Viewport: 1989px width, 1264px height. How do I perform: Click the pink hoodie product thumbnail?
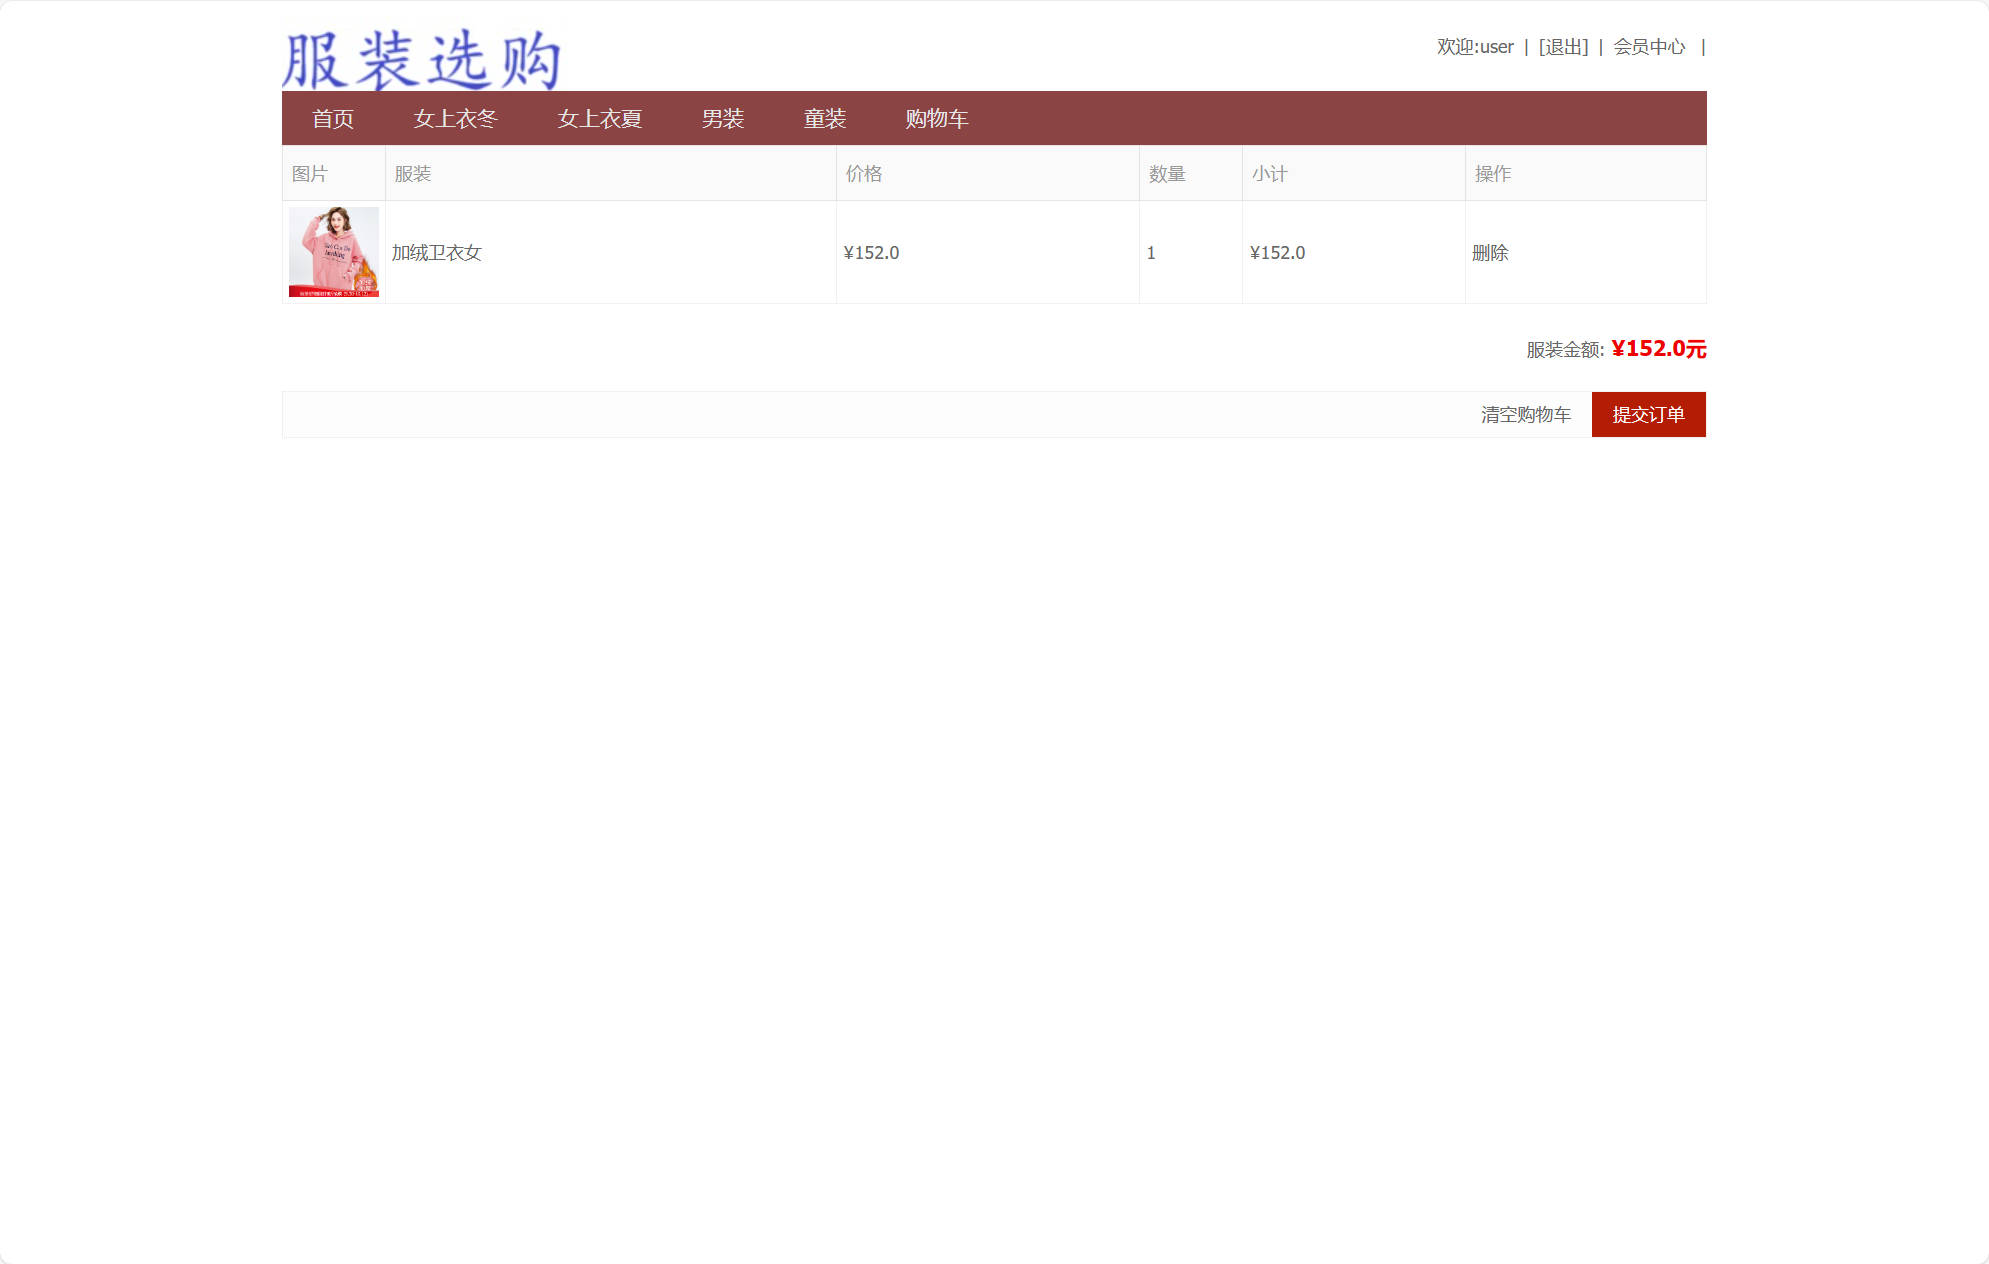click(x=332, y=252)
